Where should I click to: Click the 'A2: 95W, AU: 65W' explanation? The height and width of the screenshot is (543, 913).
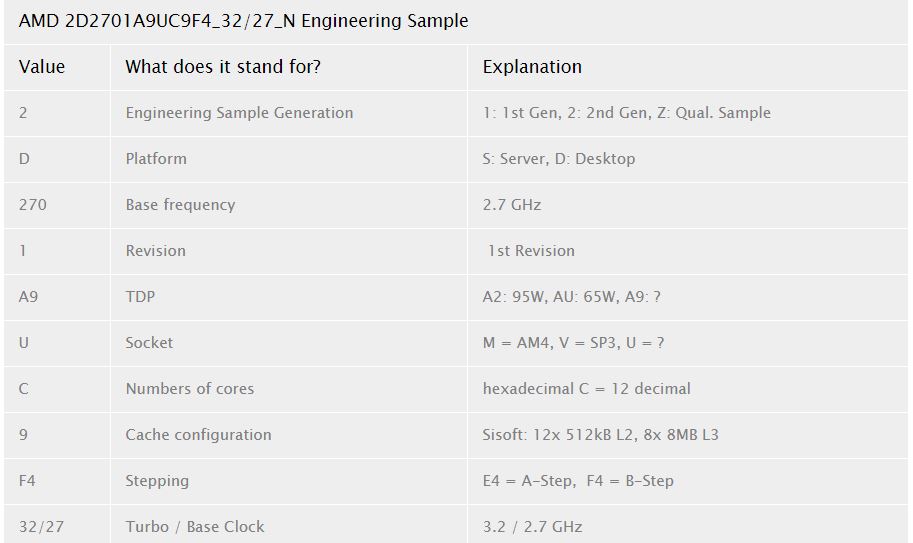point(571,297)
